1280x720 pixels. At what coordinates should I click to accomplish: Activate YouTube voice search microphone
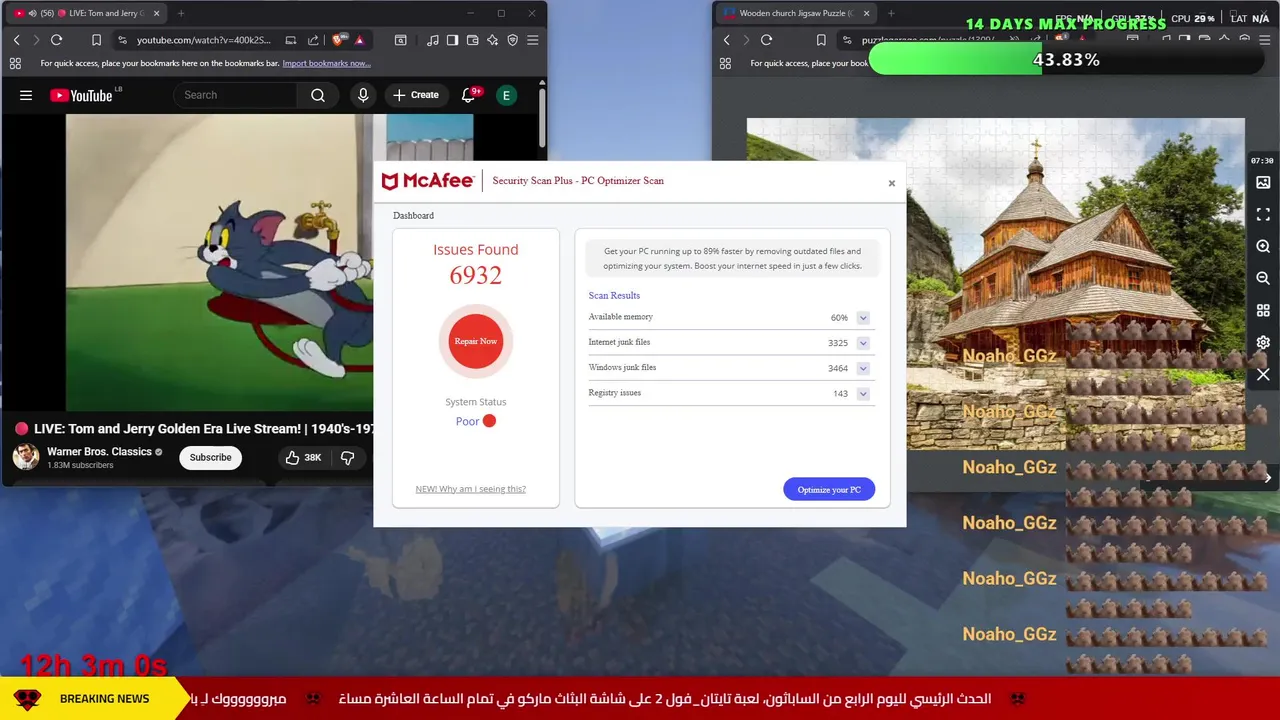click(363, 95)
